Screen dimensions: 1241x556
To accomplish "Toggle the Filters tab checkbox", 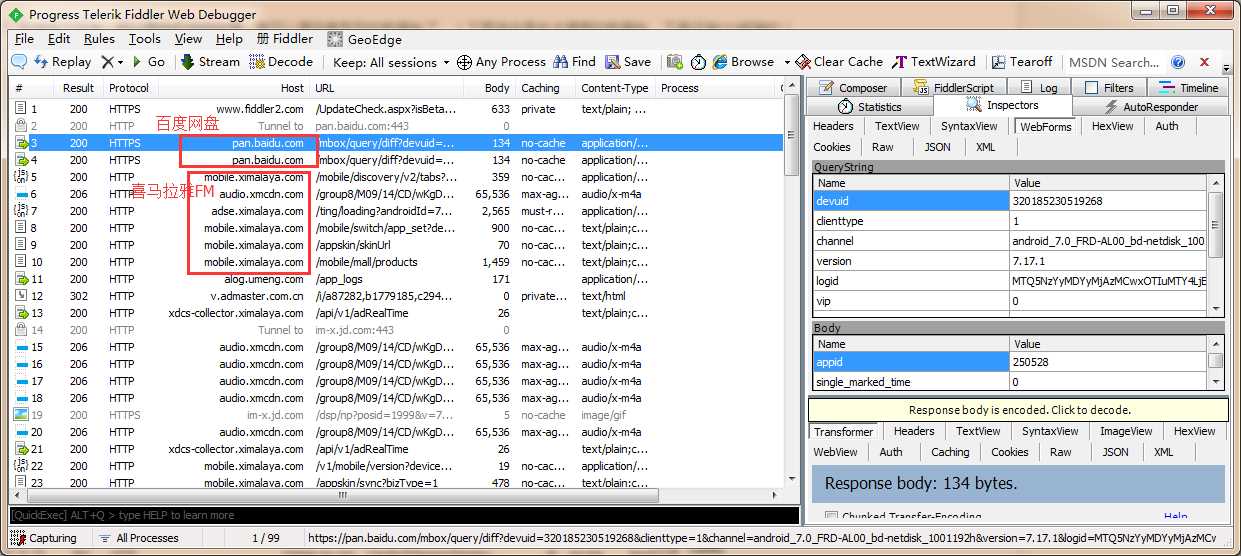I will (x=1092, y=88).
